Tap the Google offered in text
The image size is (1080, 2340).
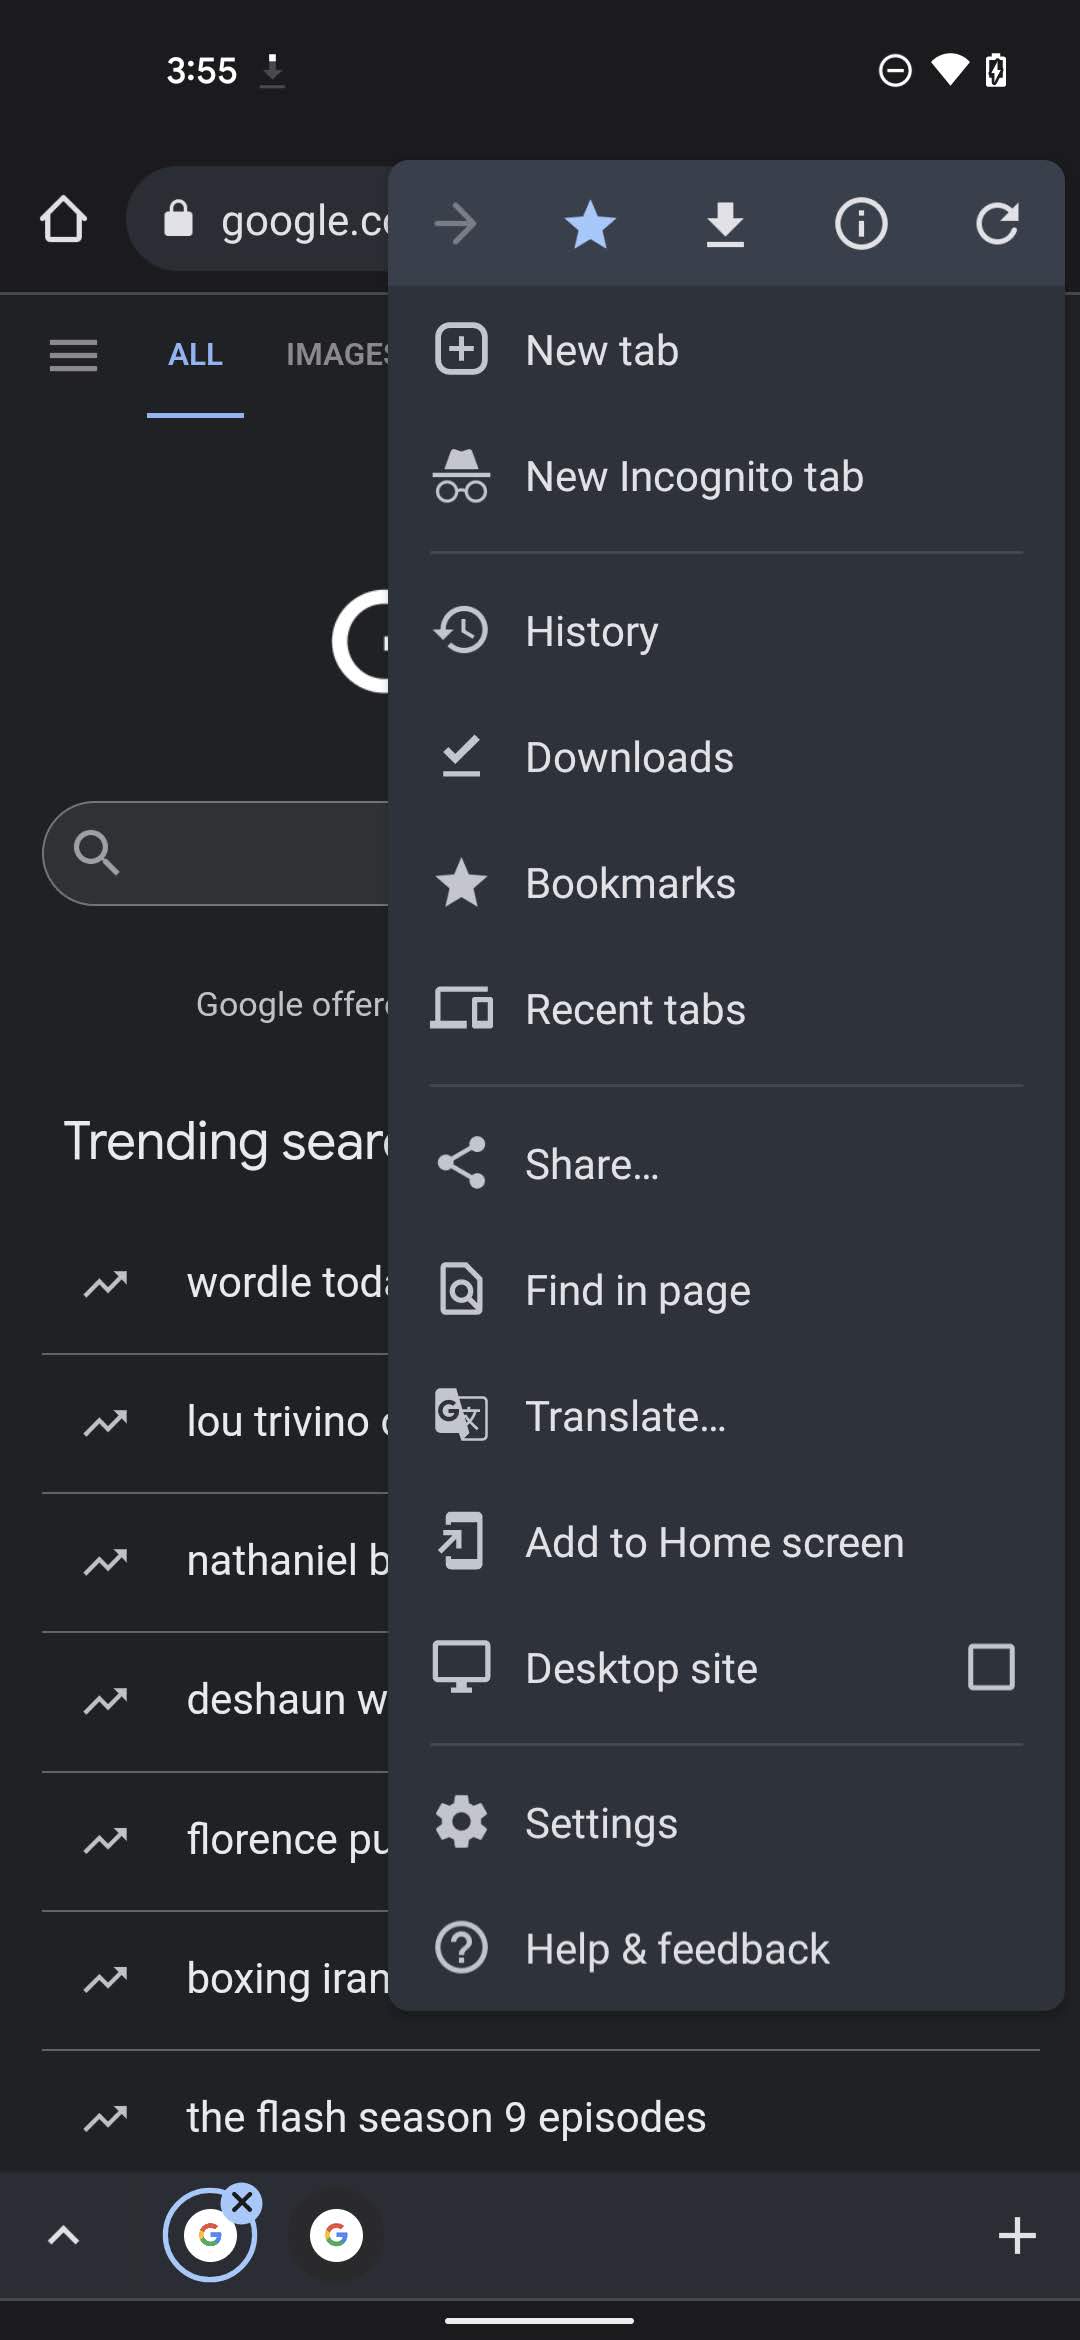coord(292,1004)
